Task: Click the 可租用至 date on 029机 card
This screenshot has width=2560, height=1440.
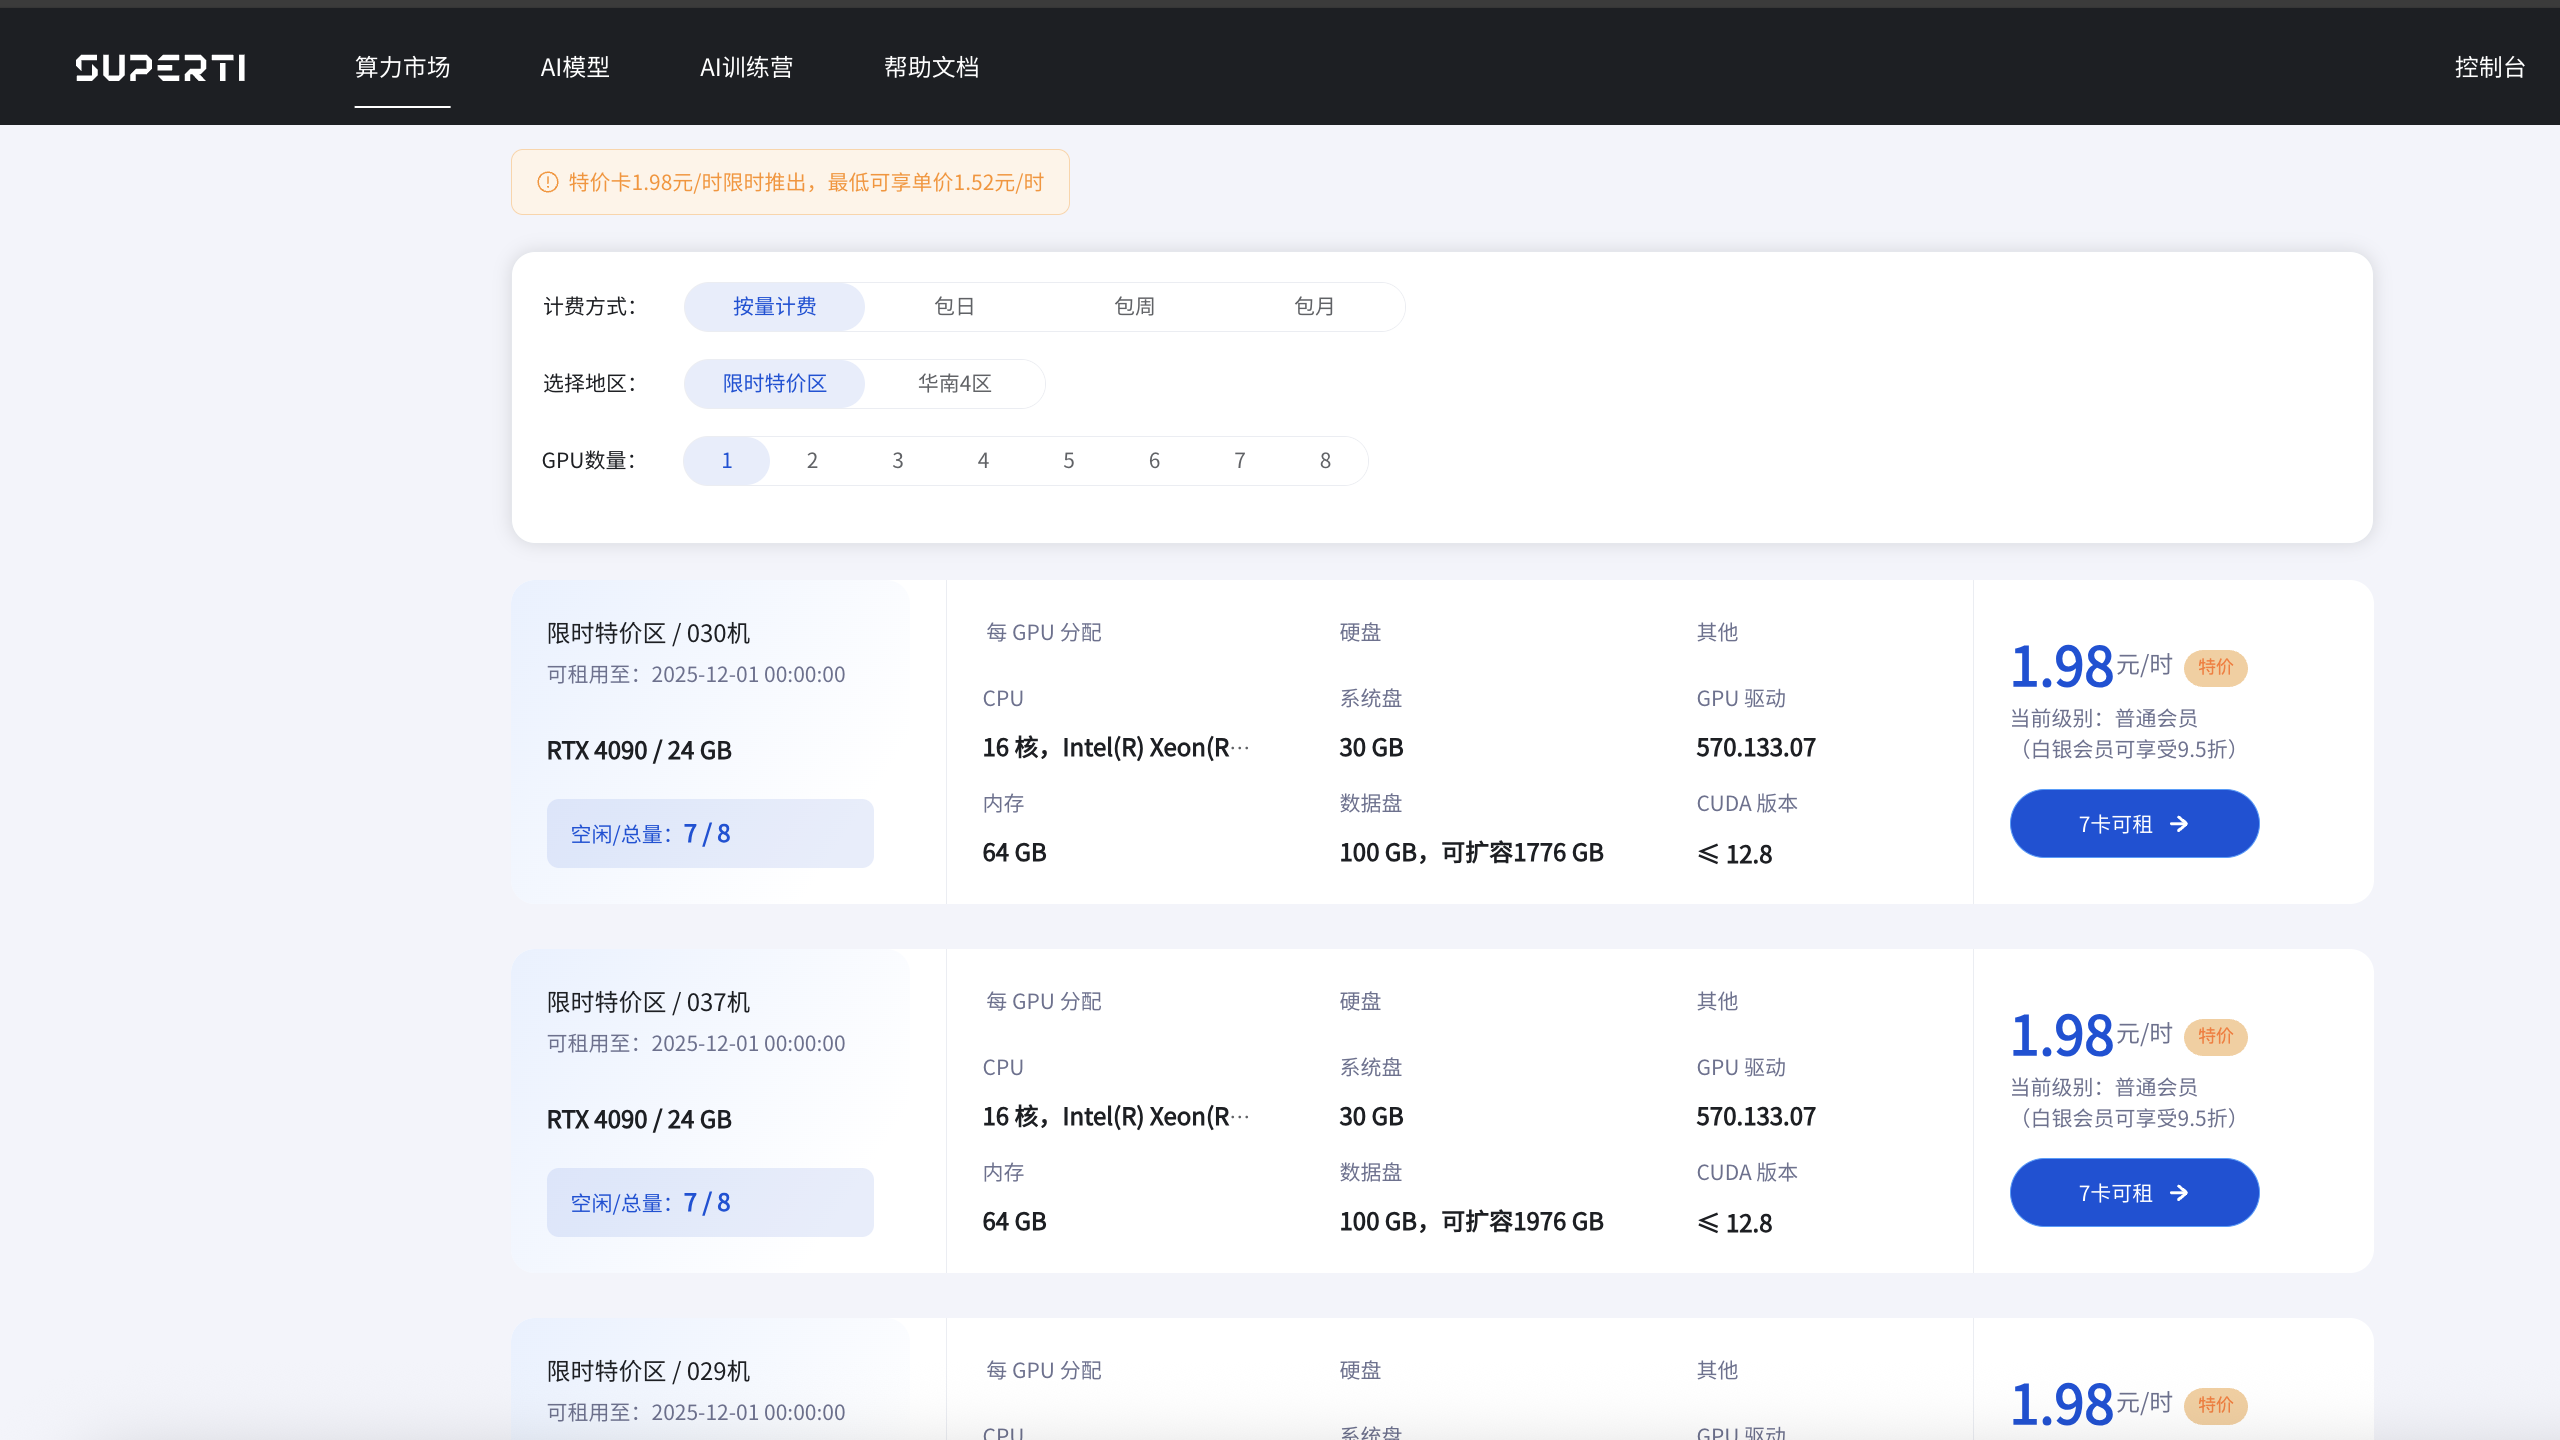Action: click(696, 1413)
